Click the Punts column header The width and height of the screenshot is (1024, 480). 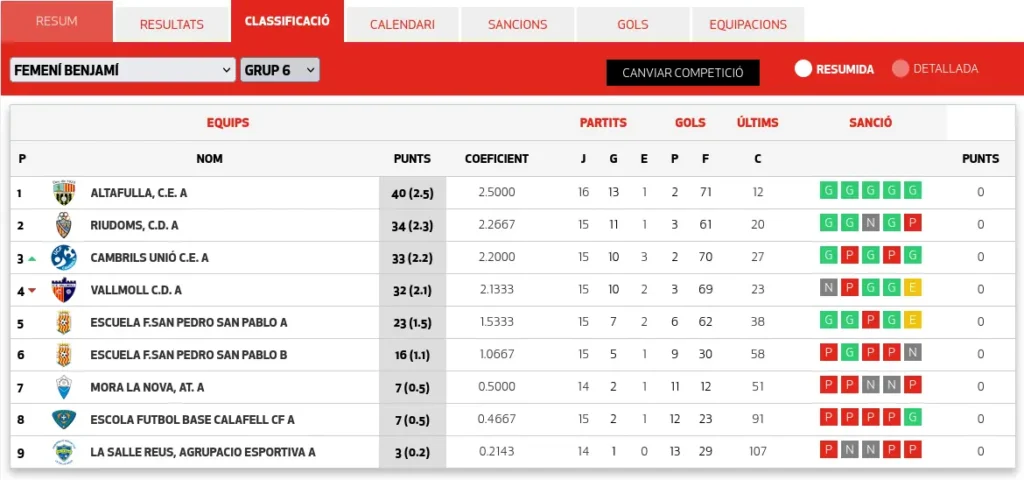[x=412, y=159]
